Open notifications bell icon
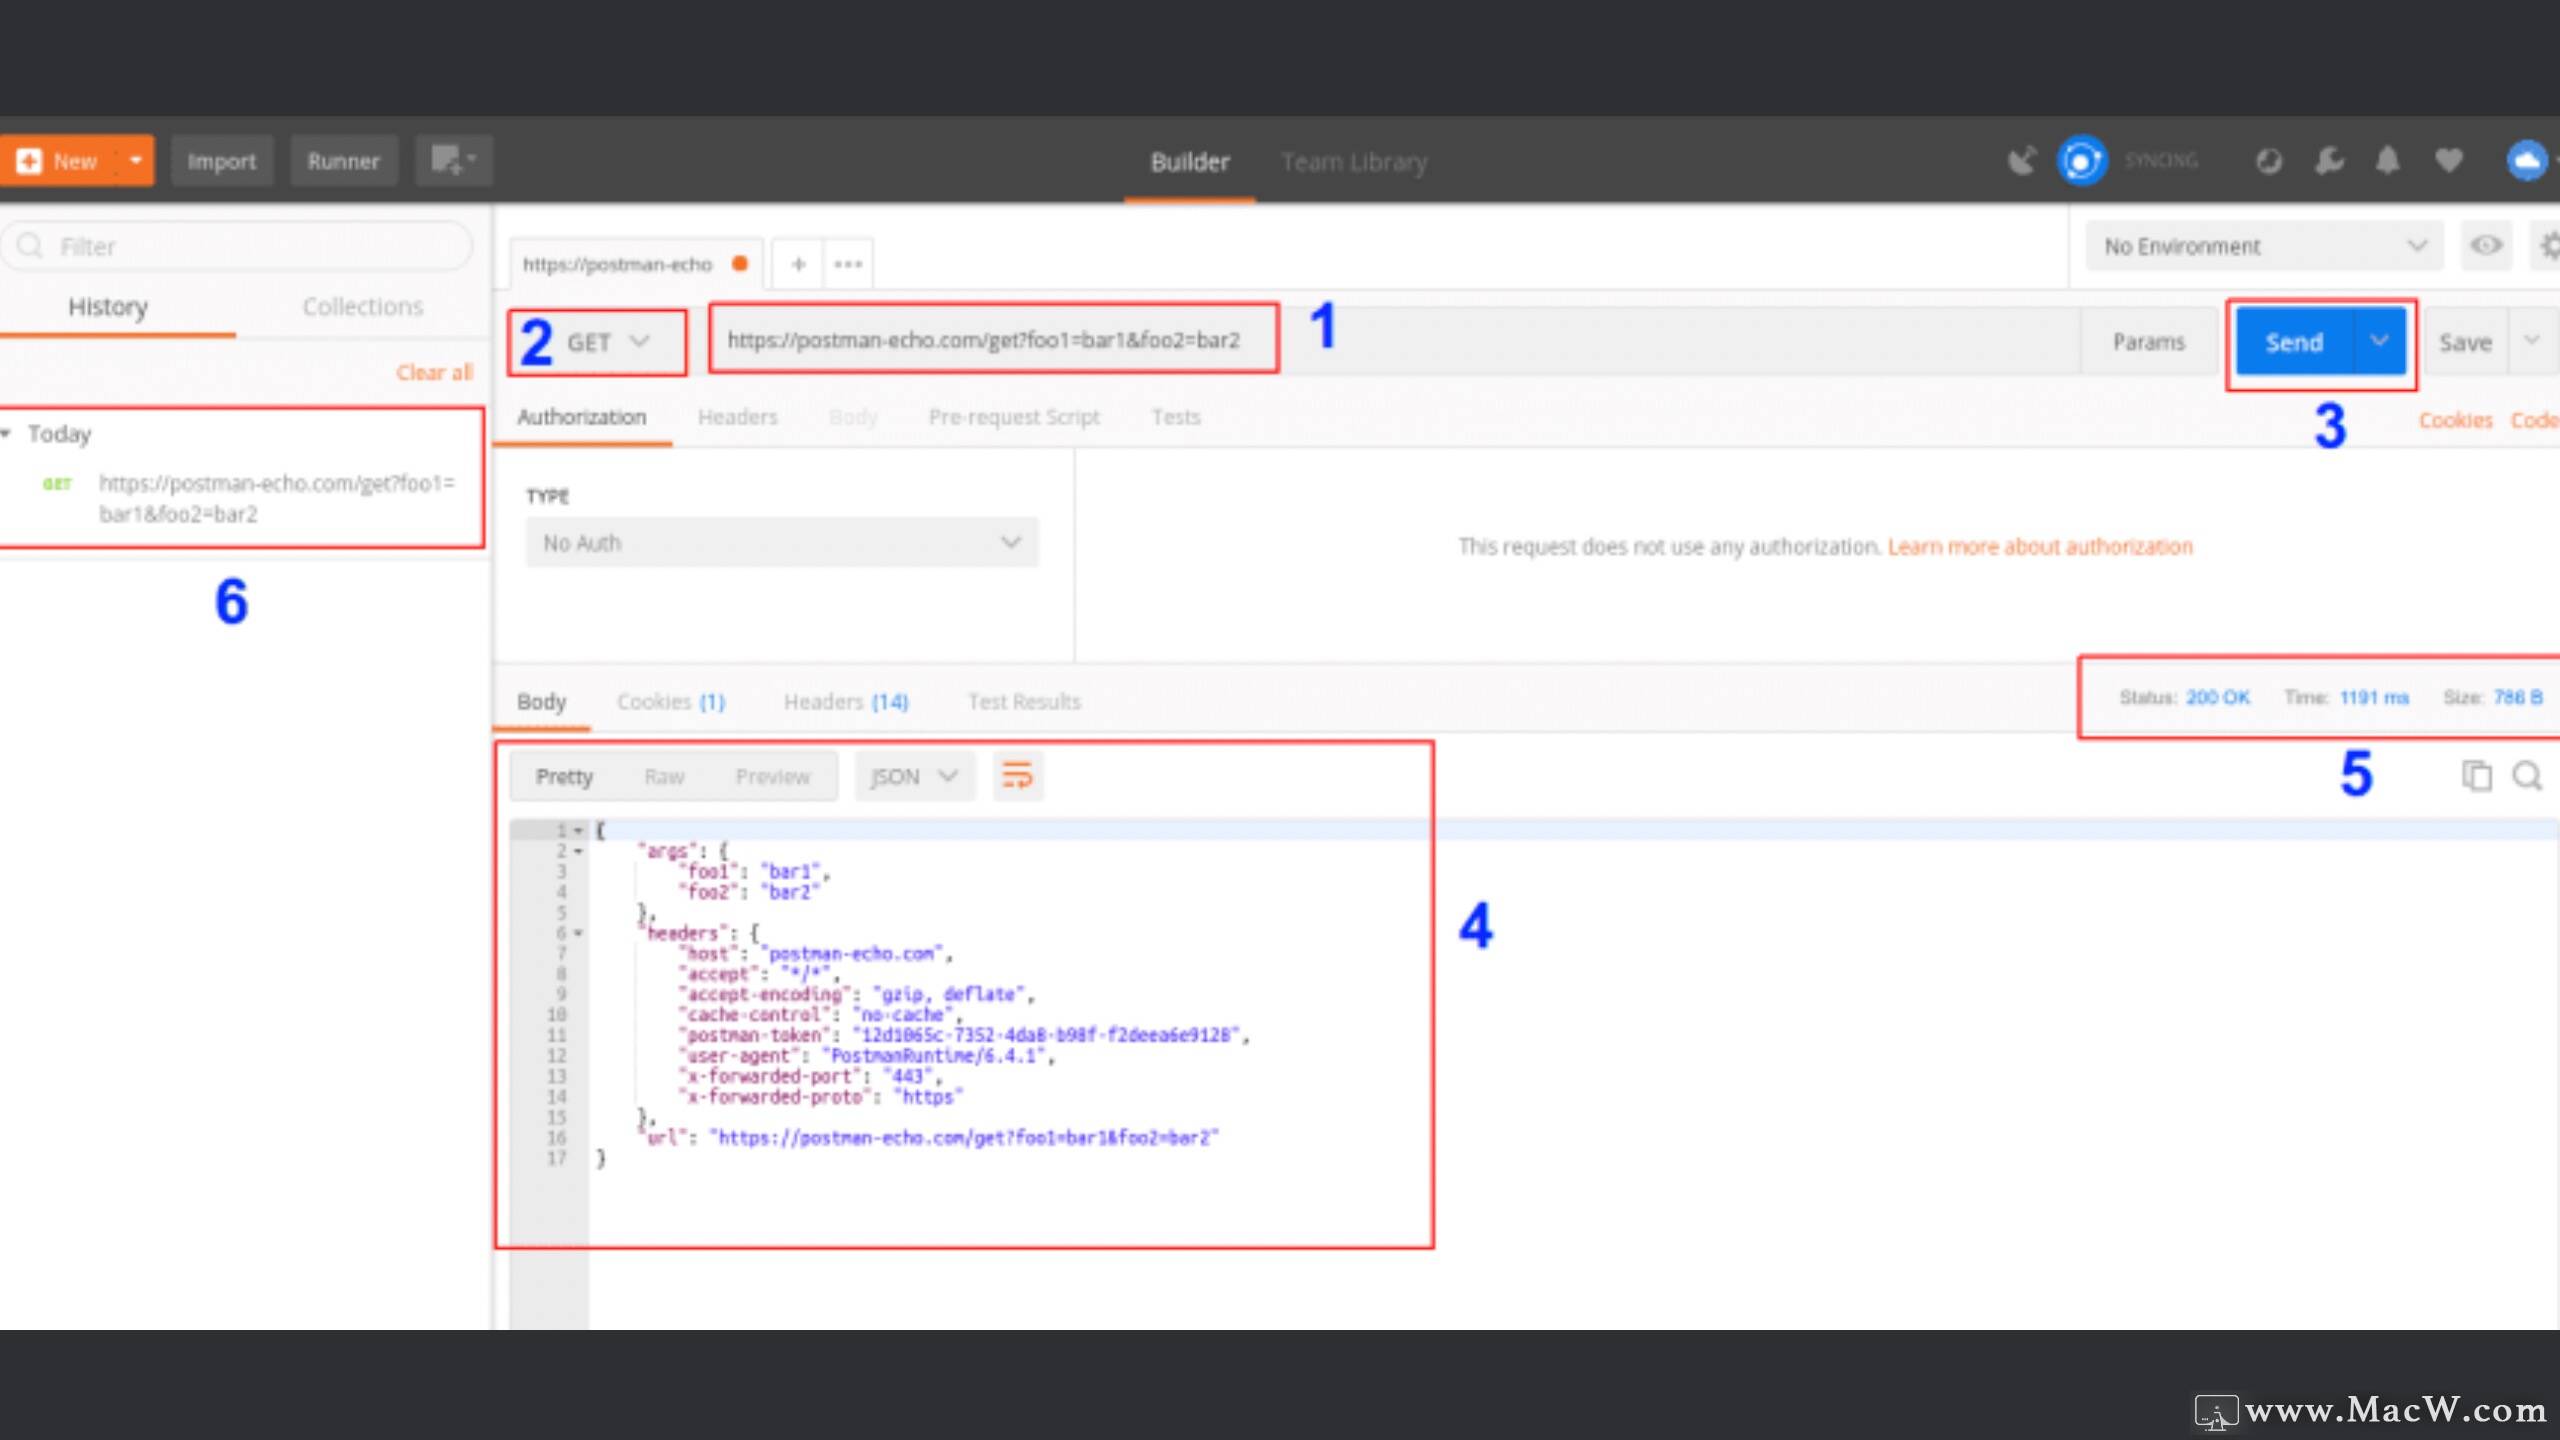Viewport: 2560px width, 1440px height. pyautogui.click(x=2388, y=160)
